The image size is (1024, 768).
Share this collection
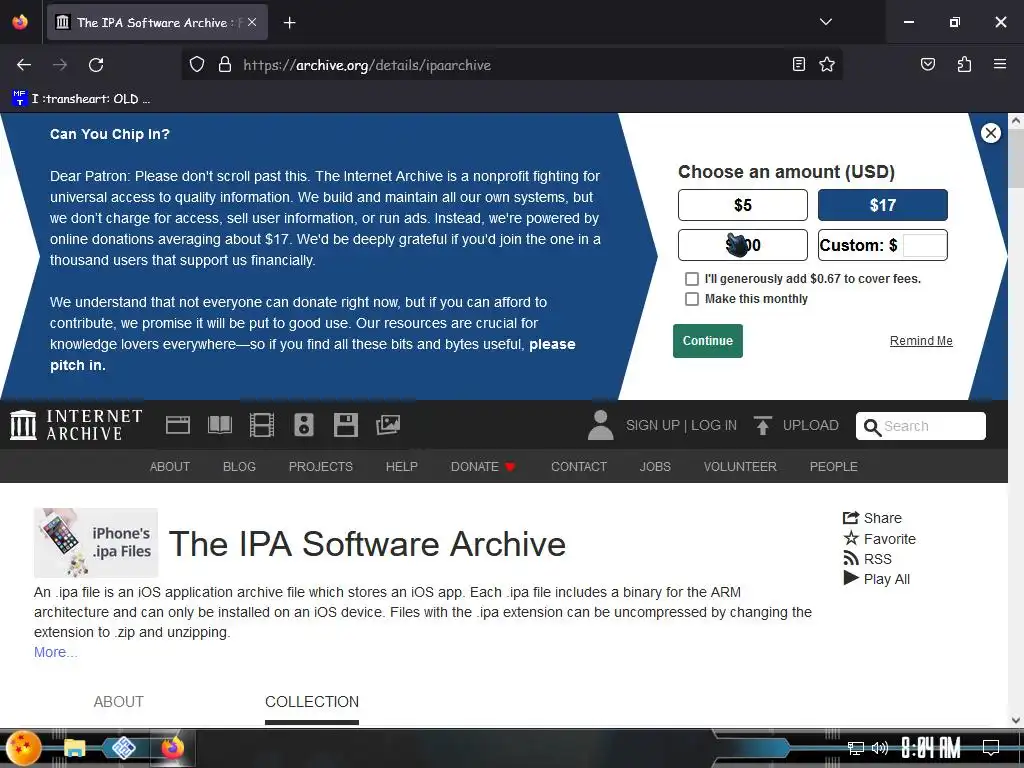(x=872, y=518)
